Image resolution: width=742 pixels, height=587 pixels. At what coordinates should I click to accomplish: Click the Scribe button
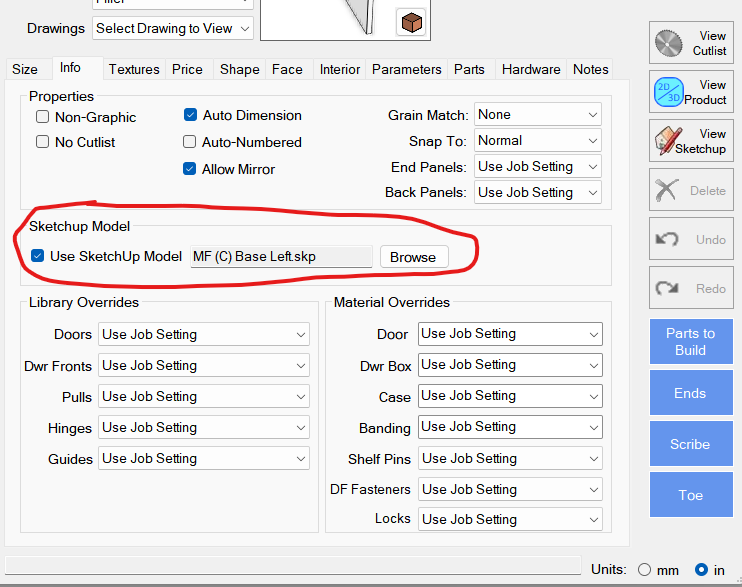click(691, 444)
